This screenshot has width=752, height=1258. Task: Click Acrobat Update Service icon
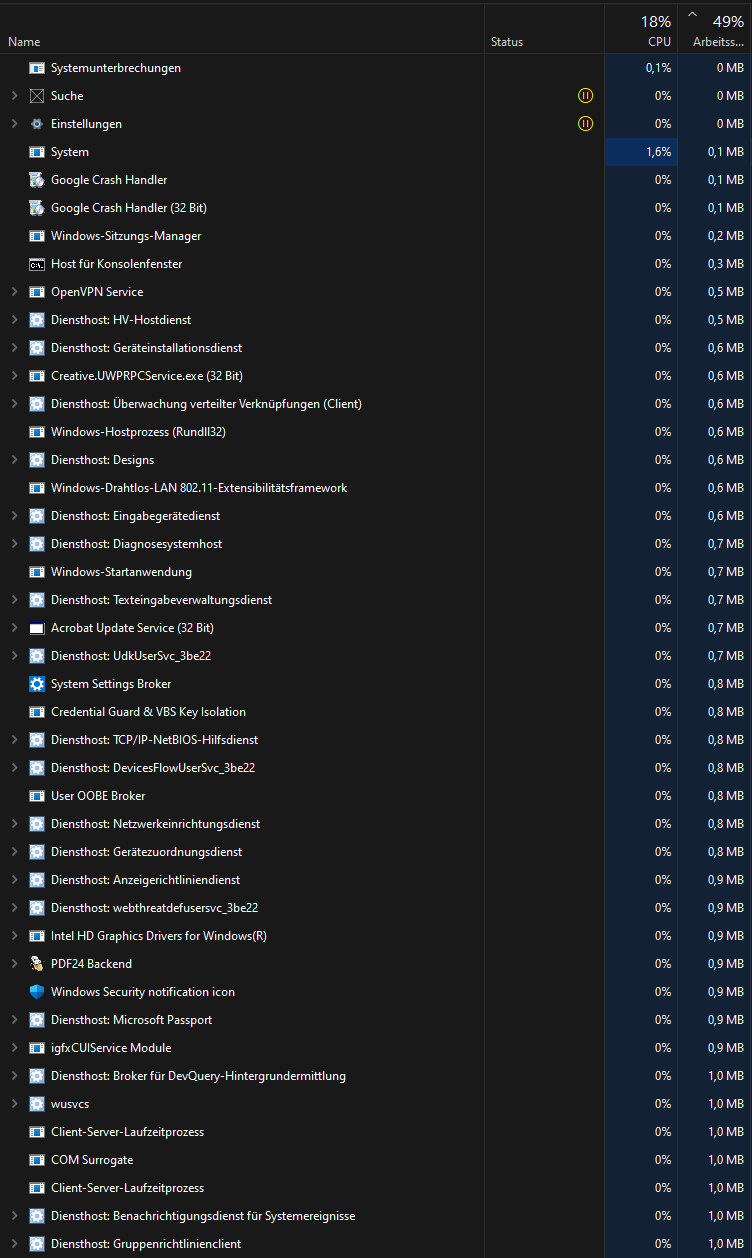(37, 628)
